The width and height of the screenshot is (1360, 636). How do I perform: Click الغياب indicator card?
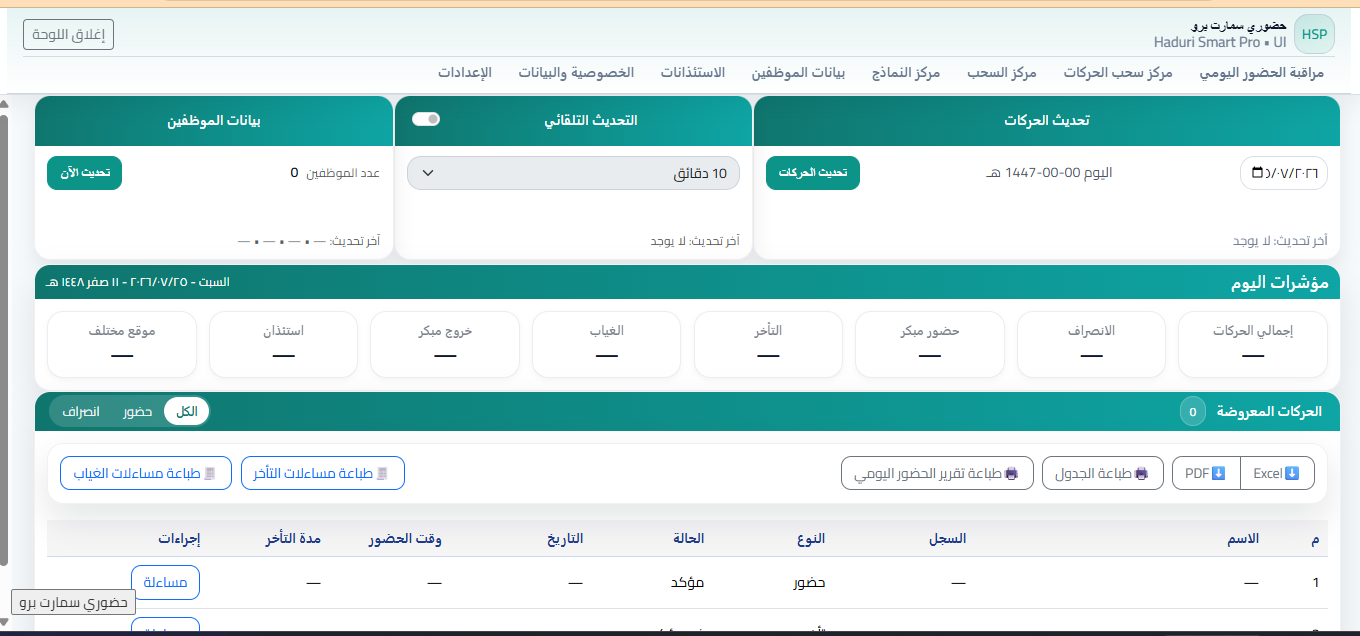point(606,344)
